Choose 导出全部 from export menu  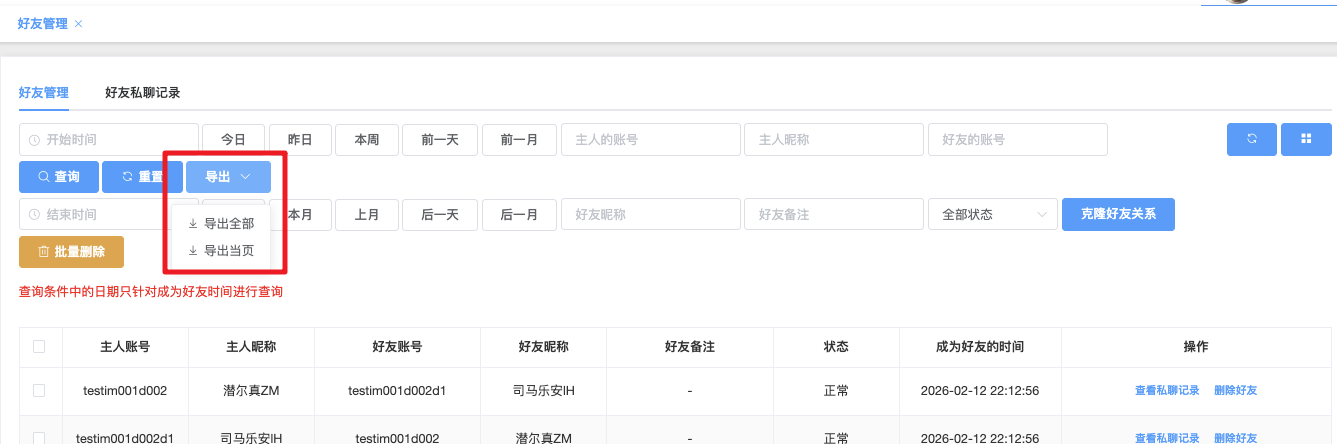tap(220, 224)
